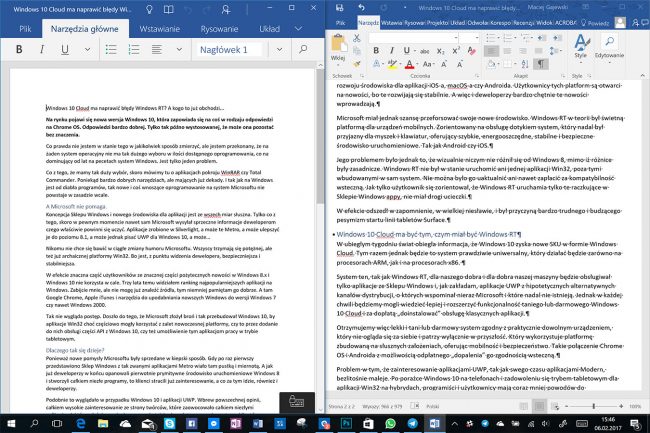Click the Share person icon in Word Mobile title bar
Screen dimensions: 650x433
[226, 10]
